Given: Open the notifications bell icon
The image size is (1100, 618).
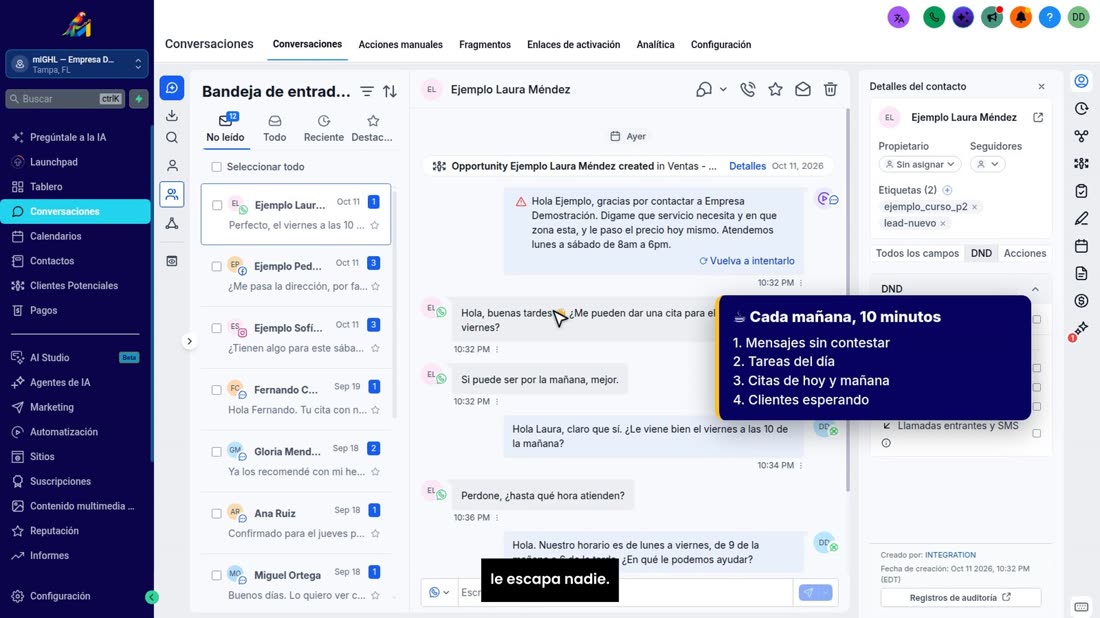Looking at the screenshot, I should point(1021,18).
